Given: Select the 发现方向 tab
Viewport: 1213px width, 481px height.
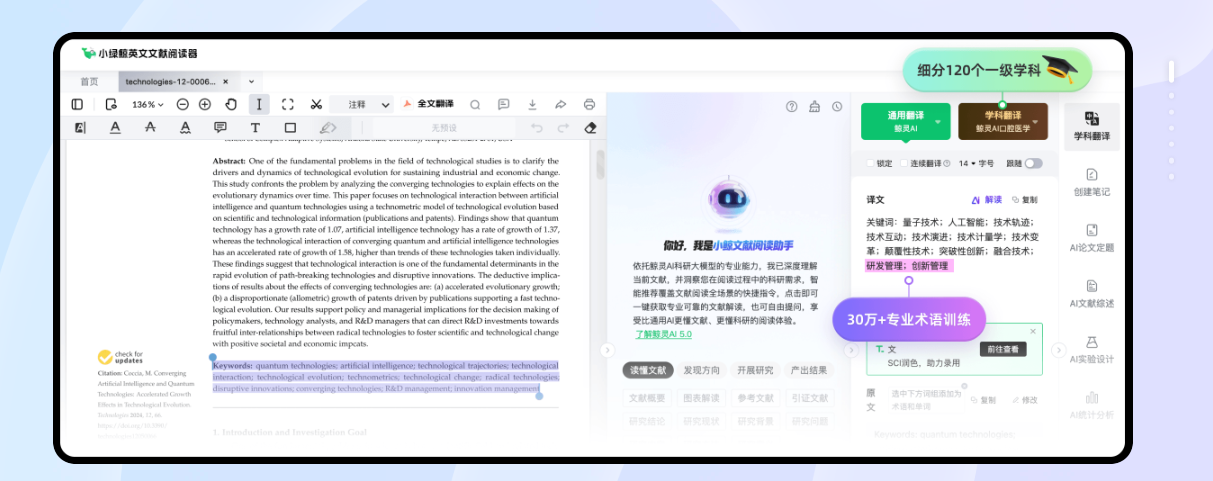Looking at the screenshot, I should coord(701,370).
